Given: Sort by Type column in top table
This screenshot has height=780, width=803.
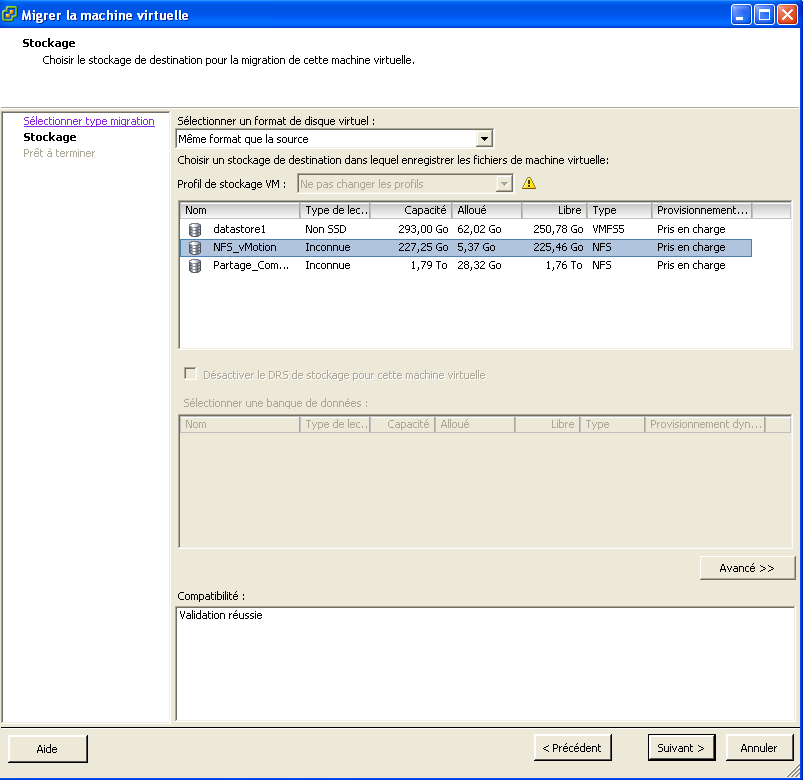Looking at the screenshot, I should click(x=619, y=210).
